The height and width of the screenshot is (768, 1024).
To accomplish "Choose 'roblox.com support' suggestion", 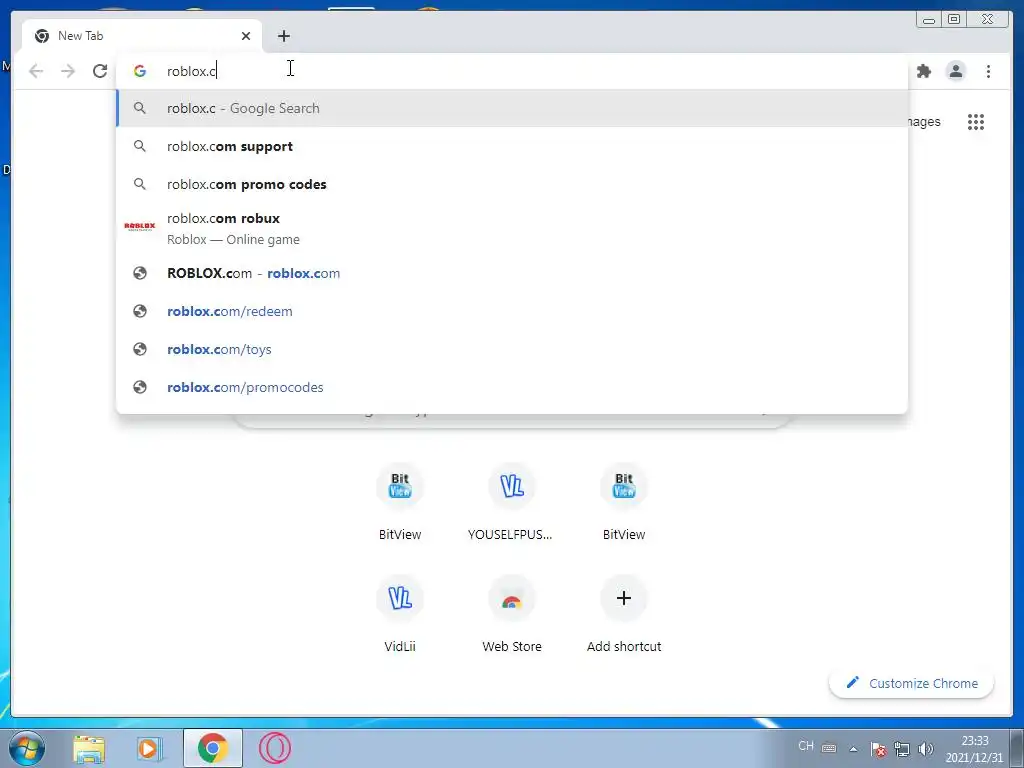I will (512, 146).
